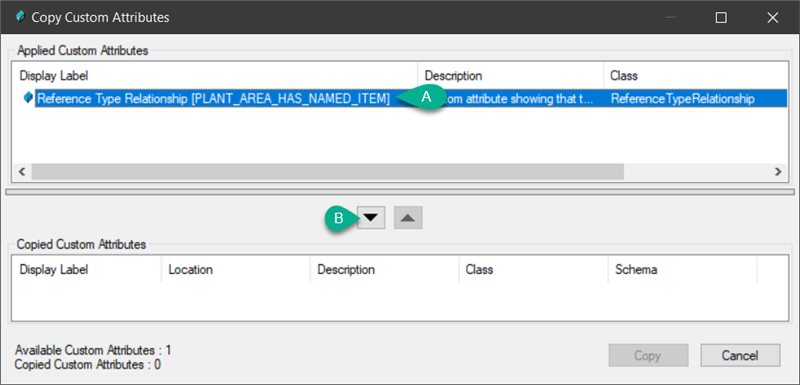Click the Copied Custom Attributes : 0 status text
The image size is (800, 385).
point(88,365)
